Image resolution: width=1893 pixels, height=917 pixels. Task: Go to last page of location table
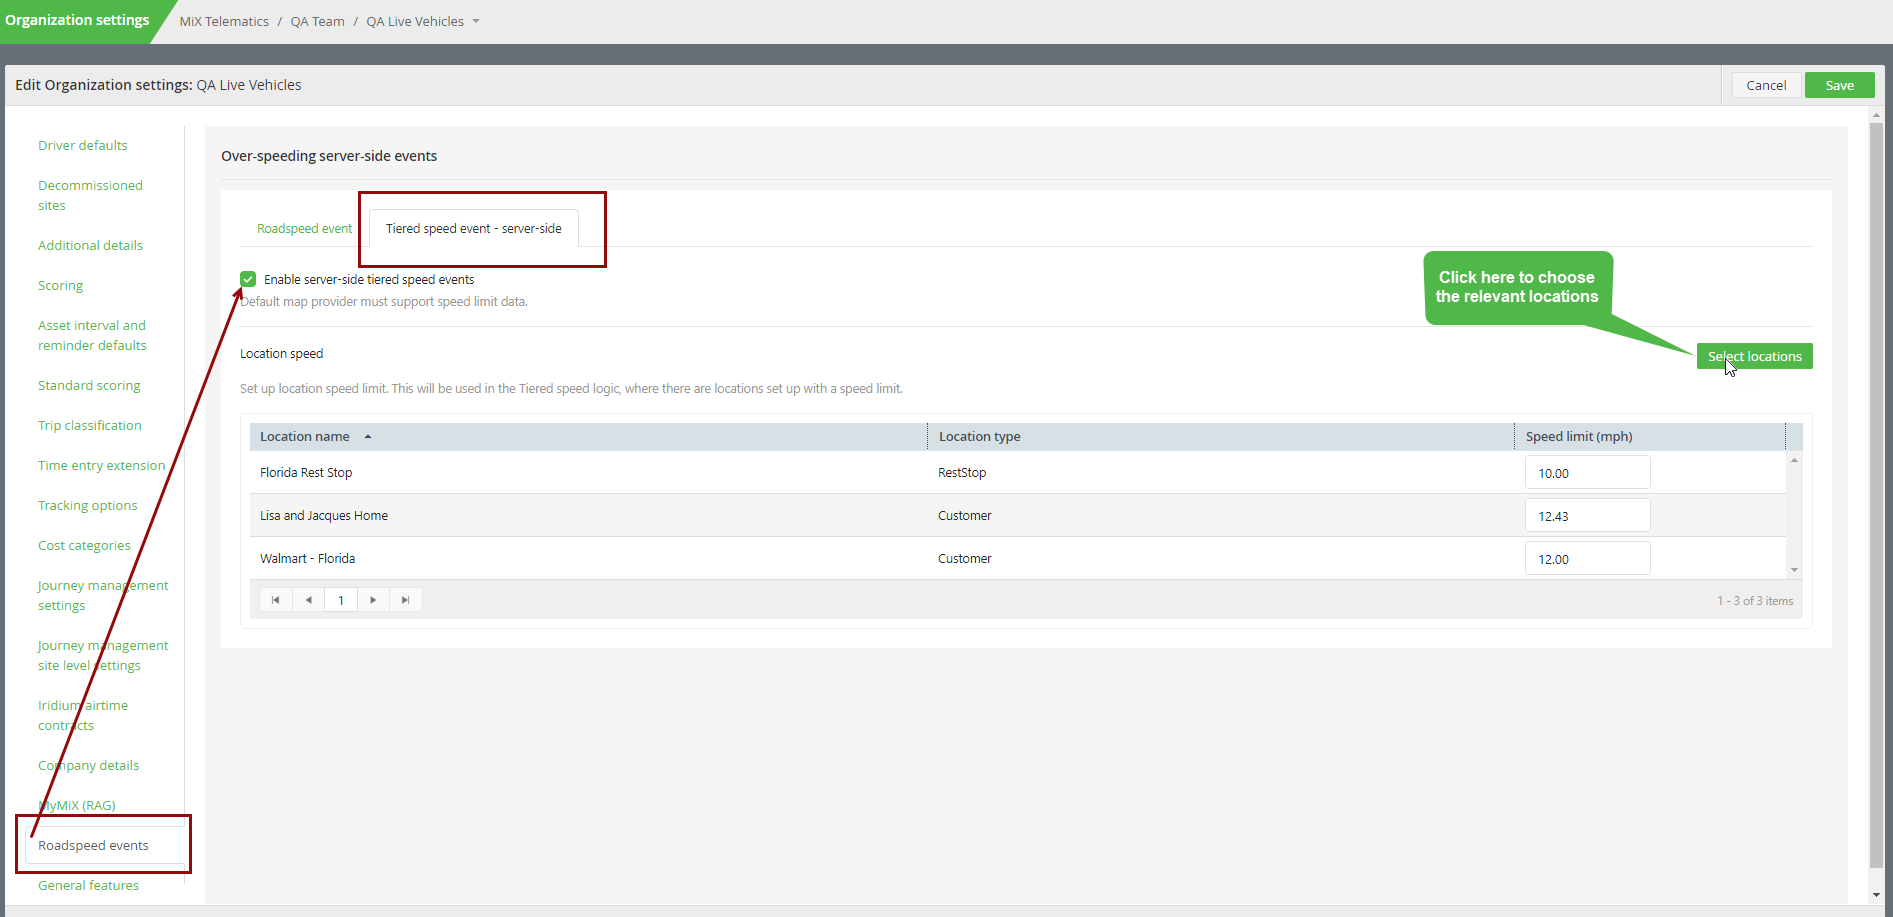[x=405, y=600]
